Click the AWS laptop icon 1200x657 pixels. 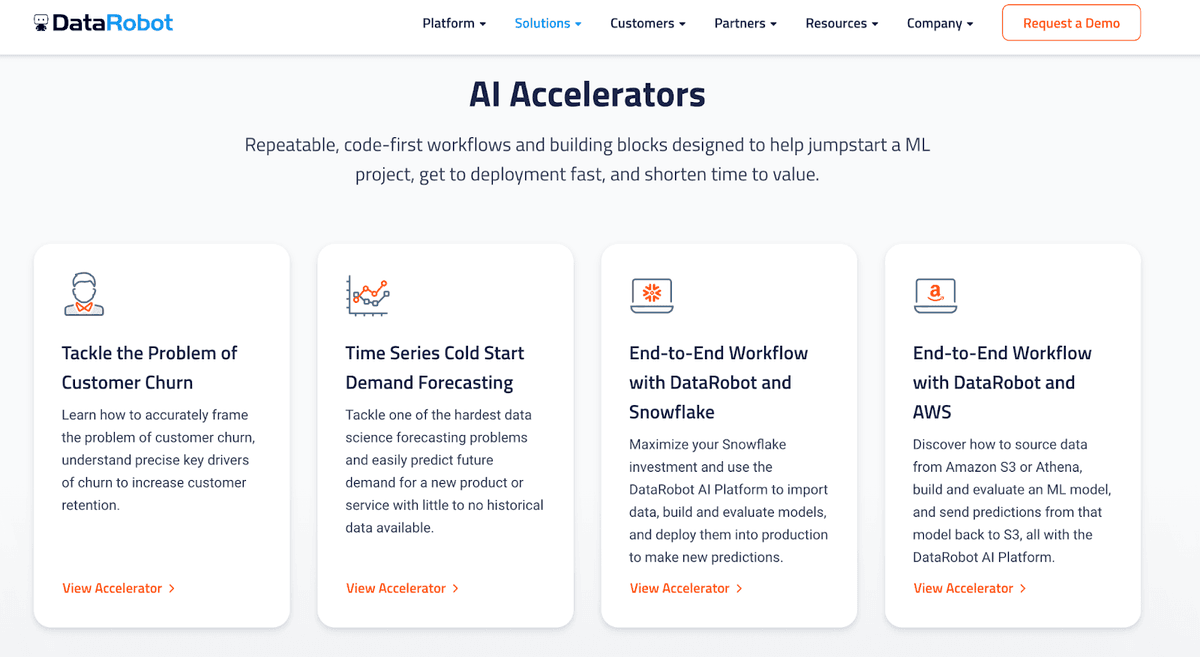pyautogui.click(x=935, y=295)
